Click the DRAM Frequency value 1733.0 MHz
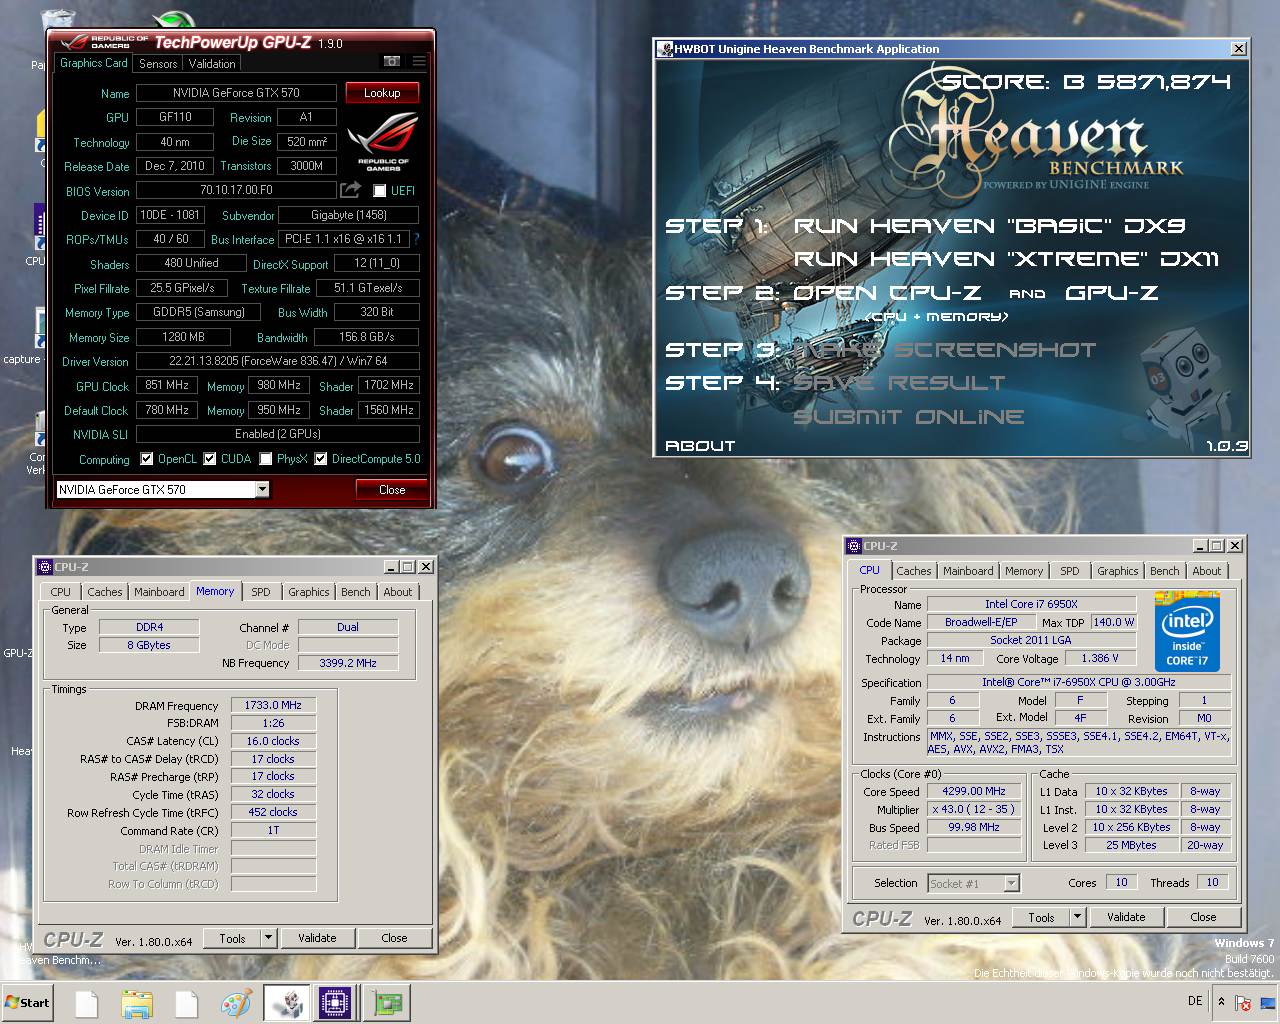Screen dimensions: 1280x1024 coord(273,705)
